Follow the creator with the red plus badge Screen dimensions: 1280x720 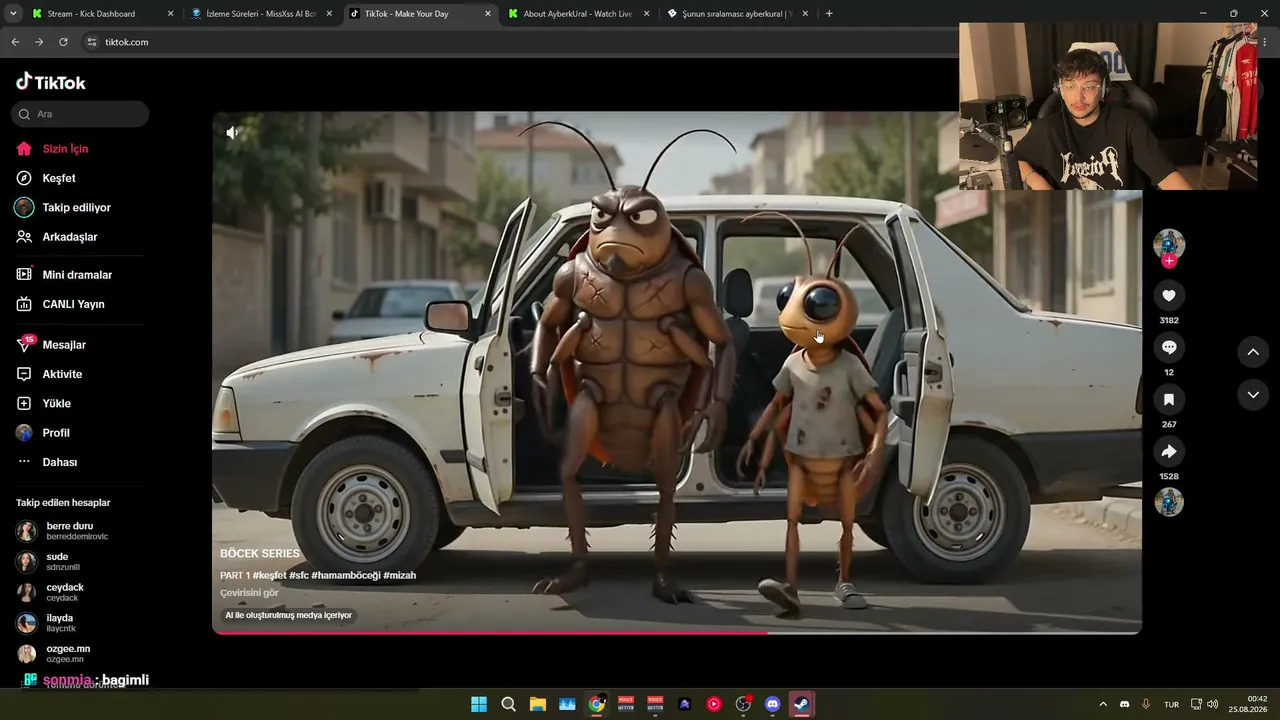(1169, 261)
